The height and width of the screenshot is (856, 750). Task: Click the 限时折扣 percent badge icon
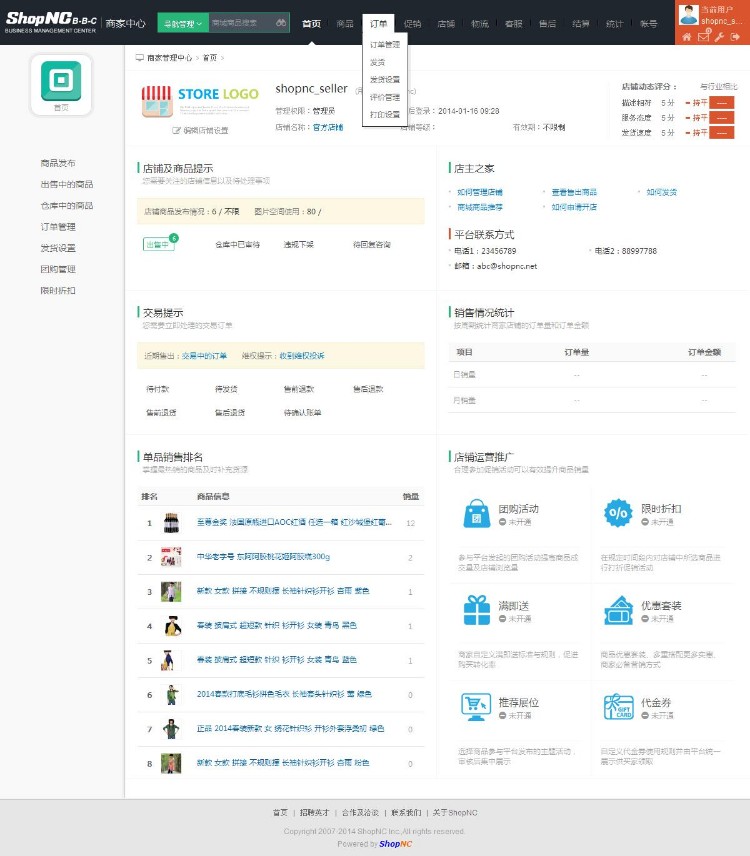click(x=617, y=514)
